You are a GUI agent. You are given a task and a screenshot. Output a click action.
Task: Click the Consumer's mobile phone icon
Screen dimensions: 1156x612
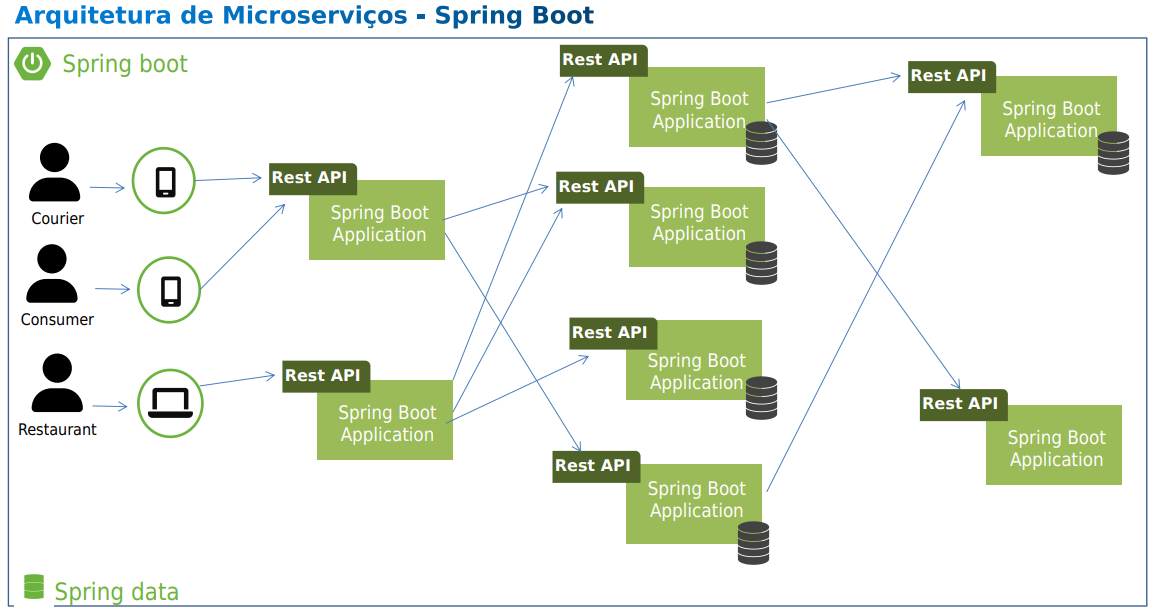pyautogui.click(x=170, y=290)
